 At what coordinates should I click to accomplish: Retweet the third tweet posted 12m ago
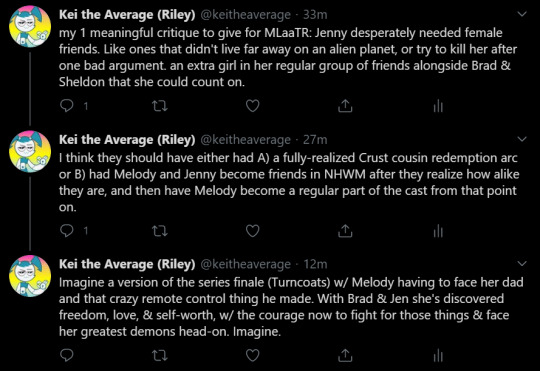coord(160,355)
